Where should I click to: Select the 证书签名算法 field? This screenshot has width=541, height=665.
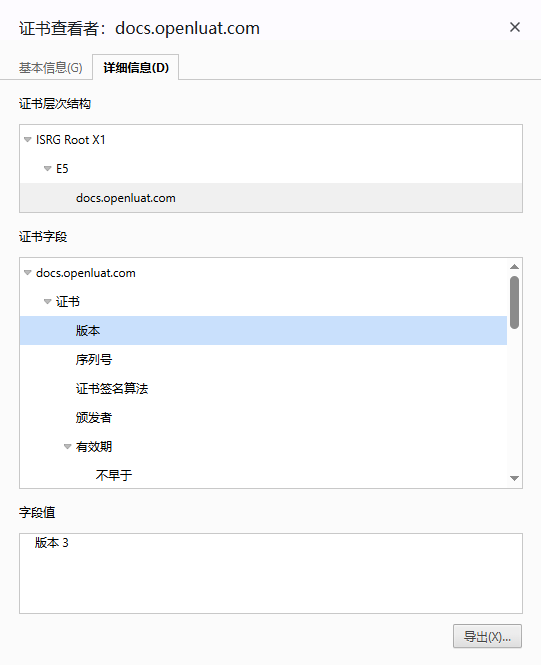pyautogui.click(x=112, y=388)
